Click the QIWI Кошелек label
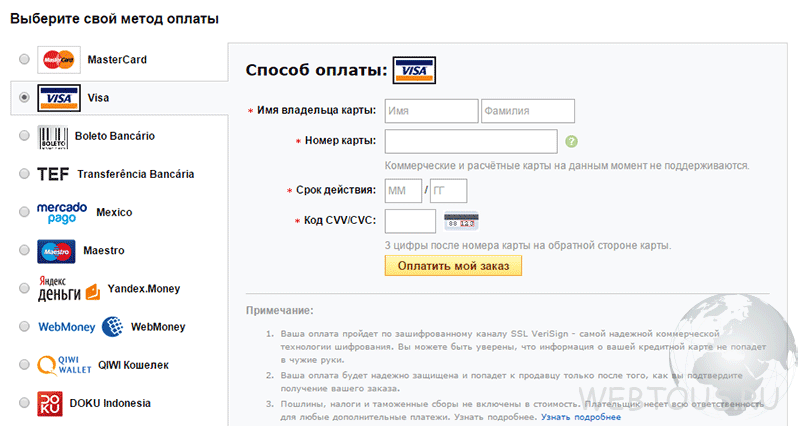Image resolution: width=800 pixels, height=426 pixels. pos(133,365)
